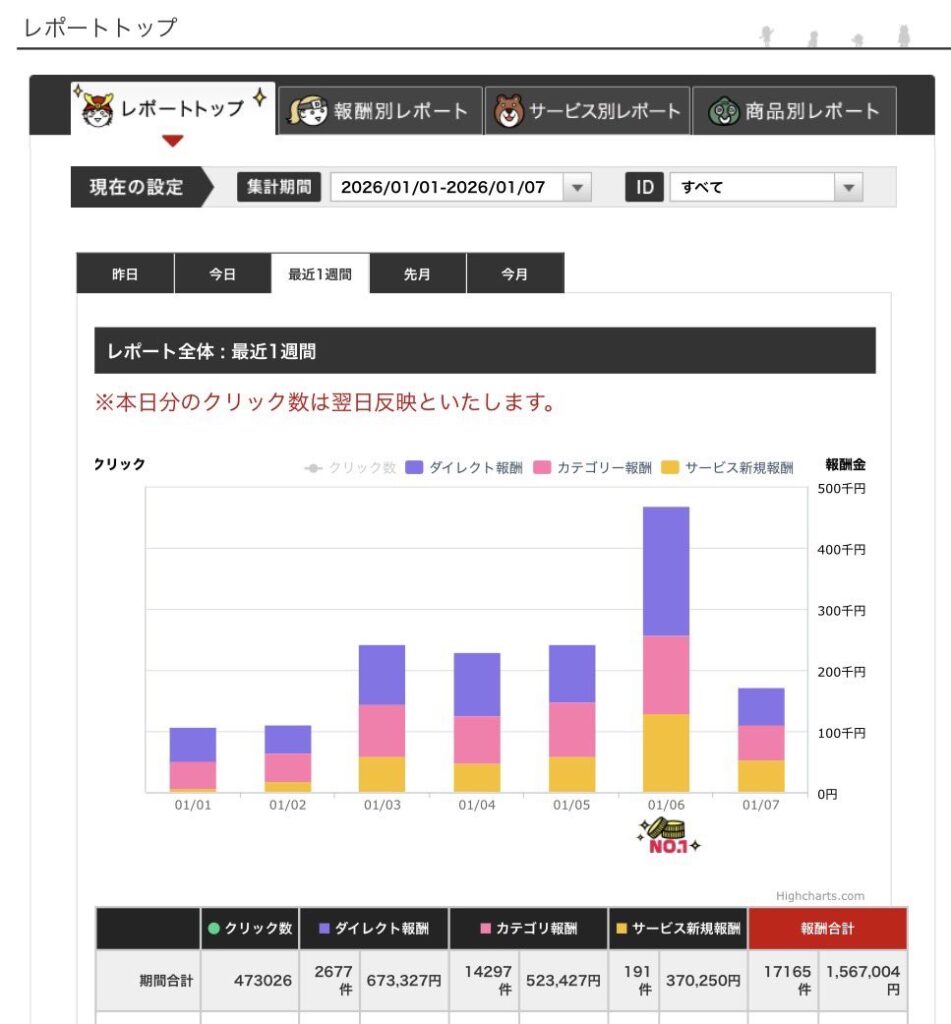The height and width of the screenshot is (1024, 951).
Task: Toggle カテゴリー報酬 series in chart legend
Action: pyautogui.click(x=593, y=468)
